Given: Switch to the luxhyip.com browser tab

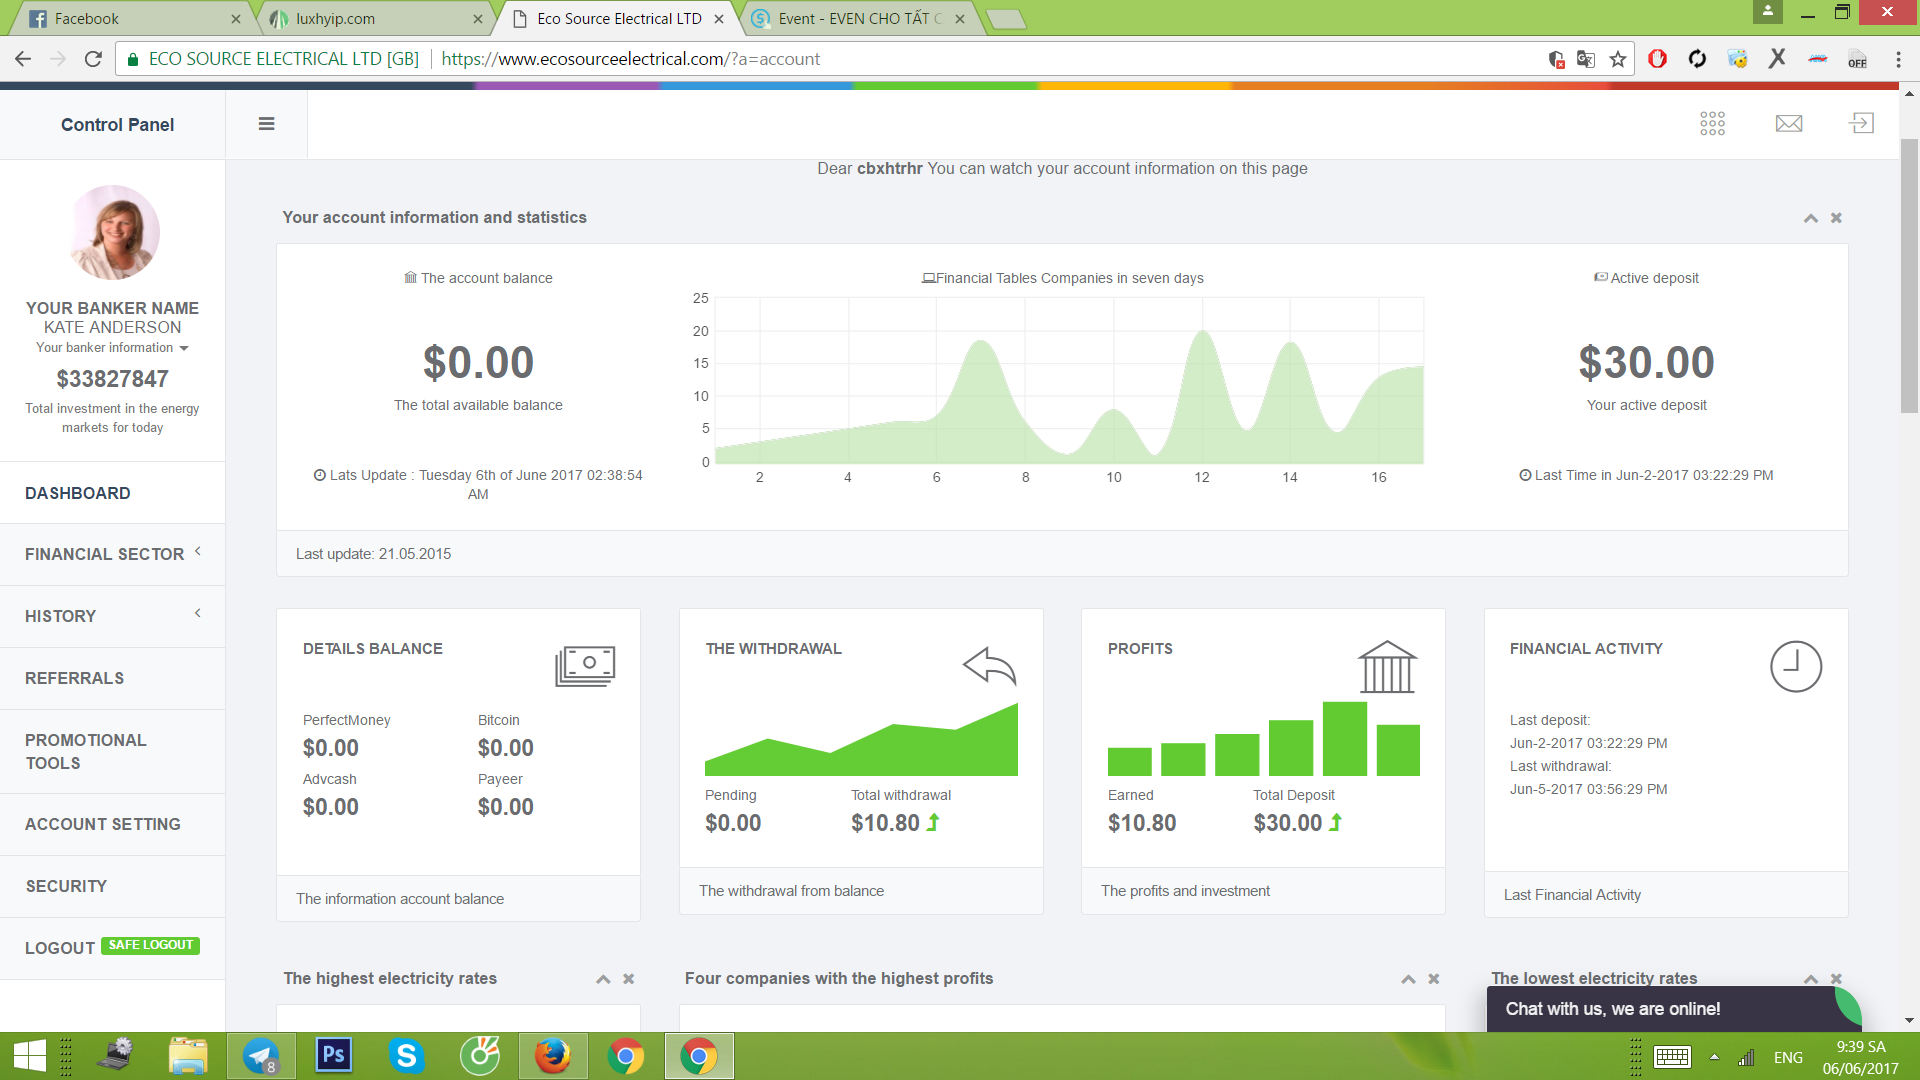Looking at the screenshot, I should [370, 18].
